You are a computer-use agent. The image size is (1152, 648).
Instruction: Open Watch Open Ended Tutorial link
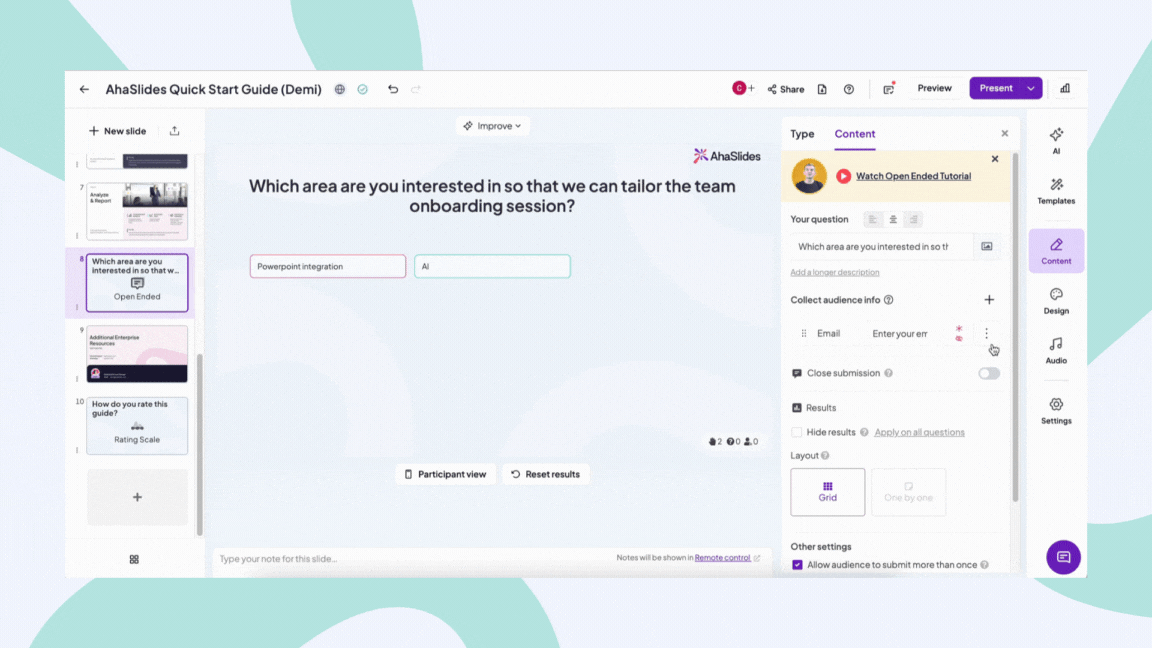pos(913,176)
